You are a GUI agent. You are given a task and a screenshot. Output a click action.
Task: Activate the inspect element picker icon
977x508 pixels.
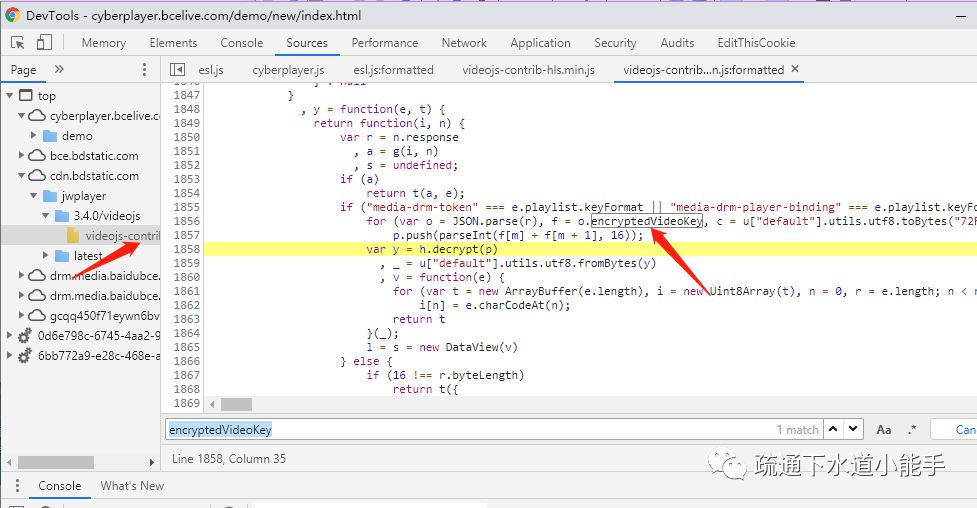(17, 42)
